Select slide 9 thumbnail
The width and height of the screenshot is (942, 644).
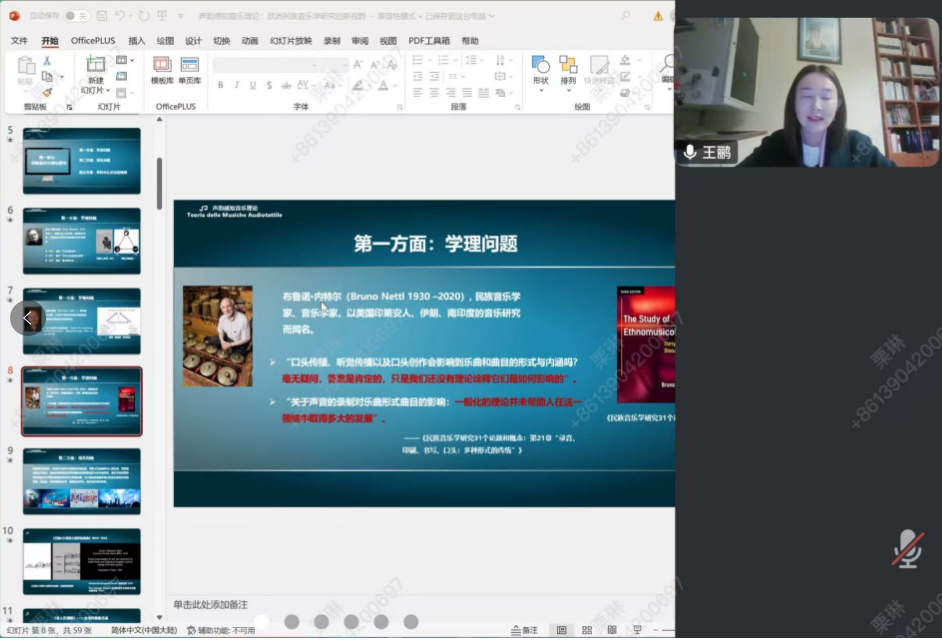pyautogui.click(x=81, y=481)
